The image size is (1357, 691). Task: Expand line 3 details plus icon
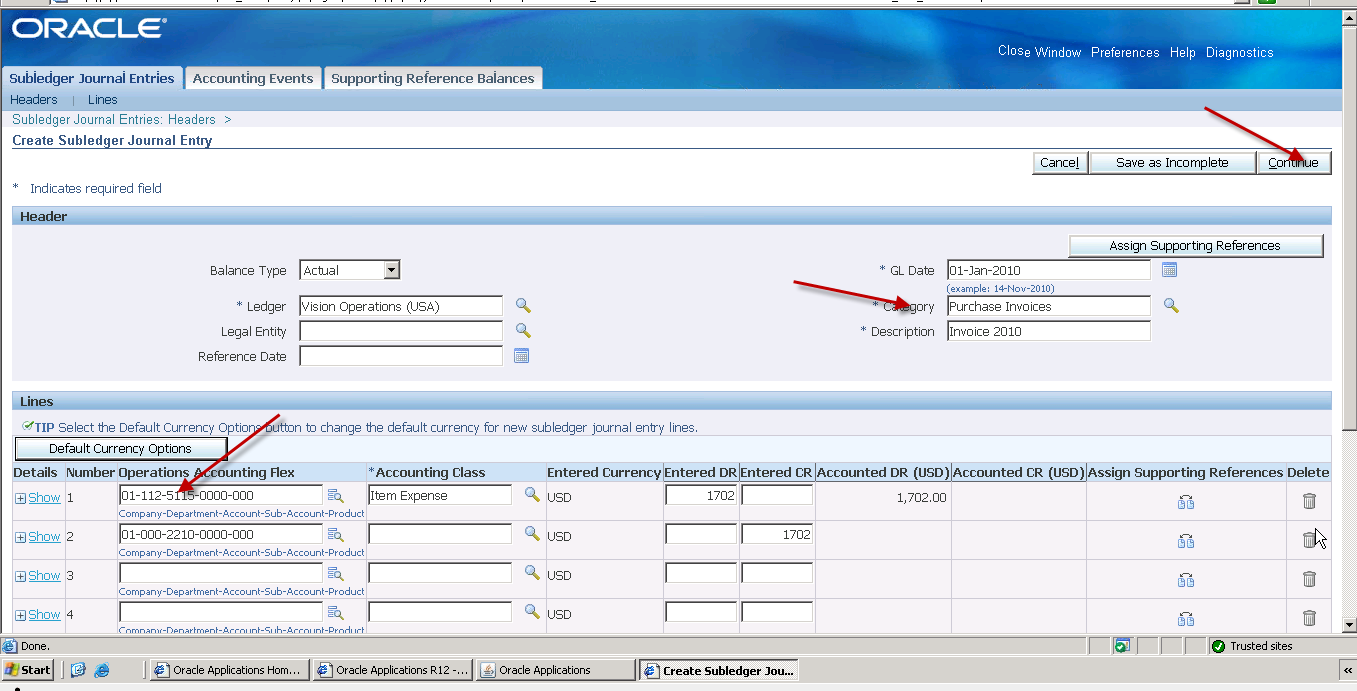click(x=20, y=576)
